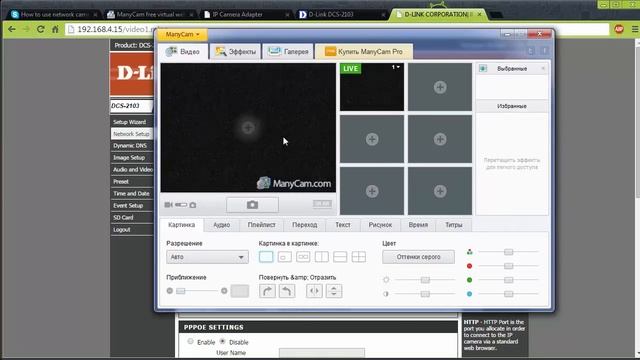Adjust the RGB combined color slider

tap(508, 252)
